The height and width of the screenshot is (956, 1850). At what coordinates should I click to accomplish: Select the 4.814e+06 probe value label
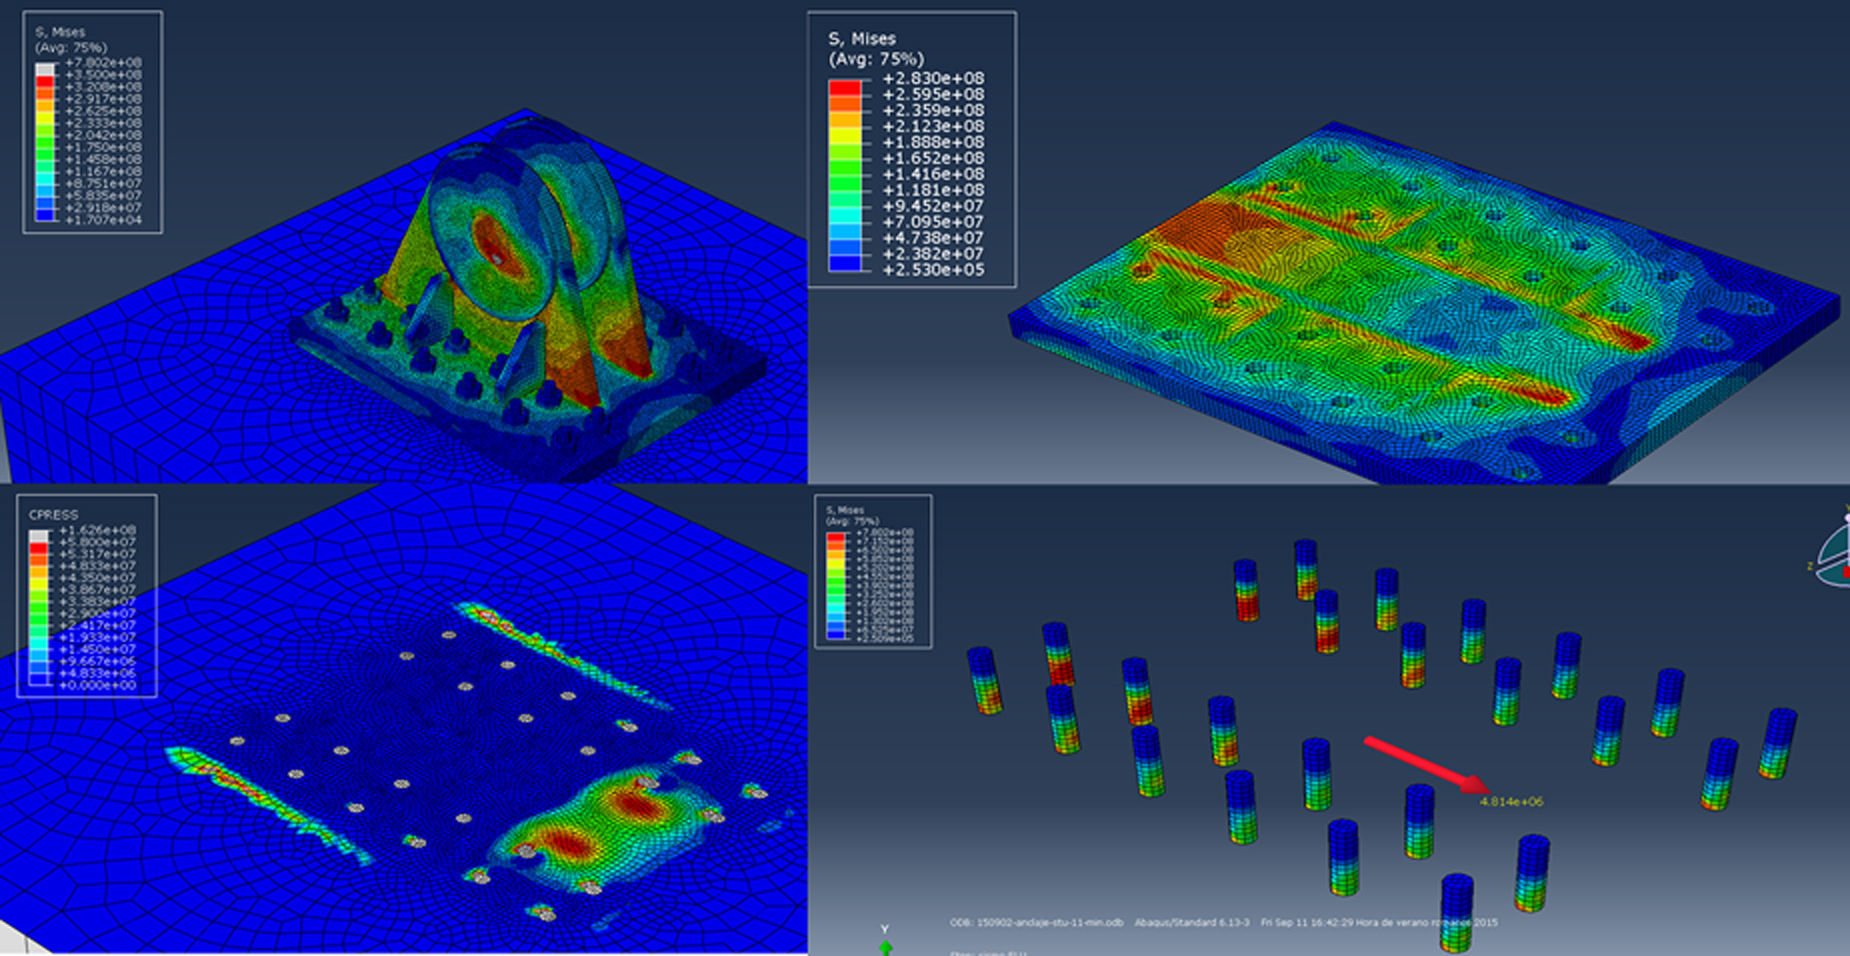coord(1511,802)
